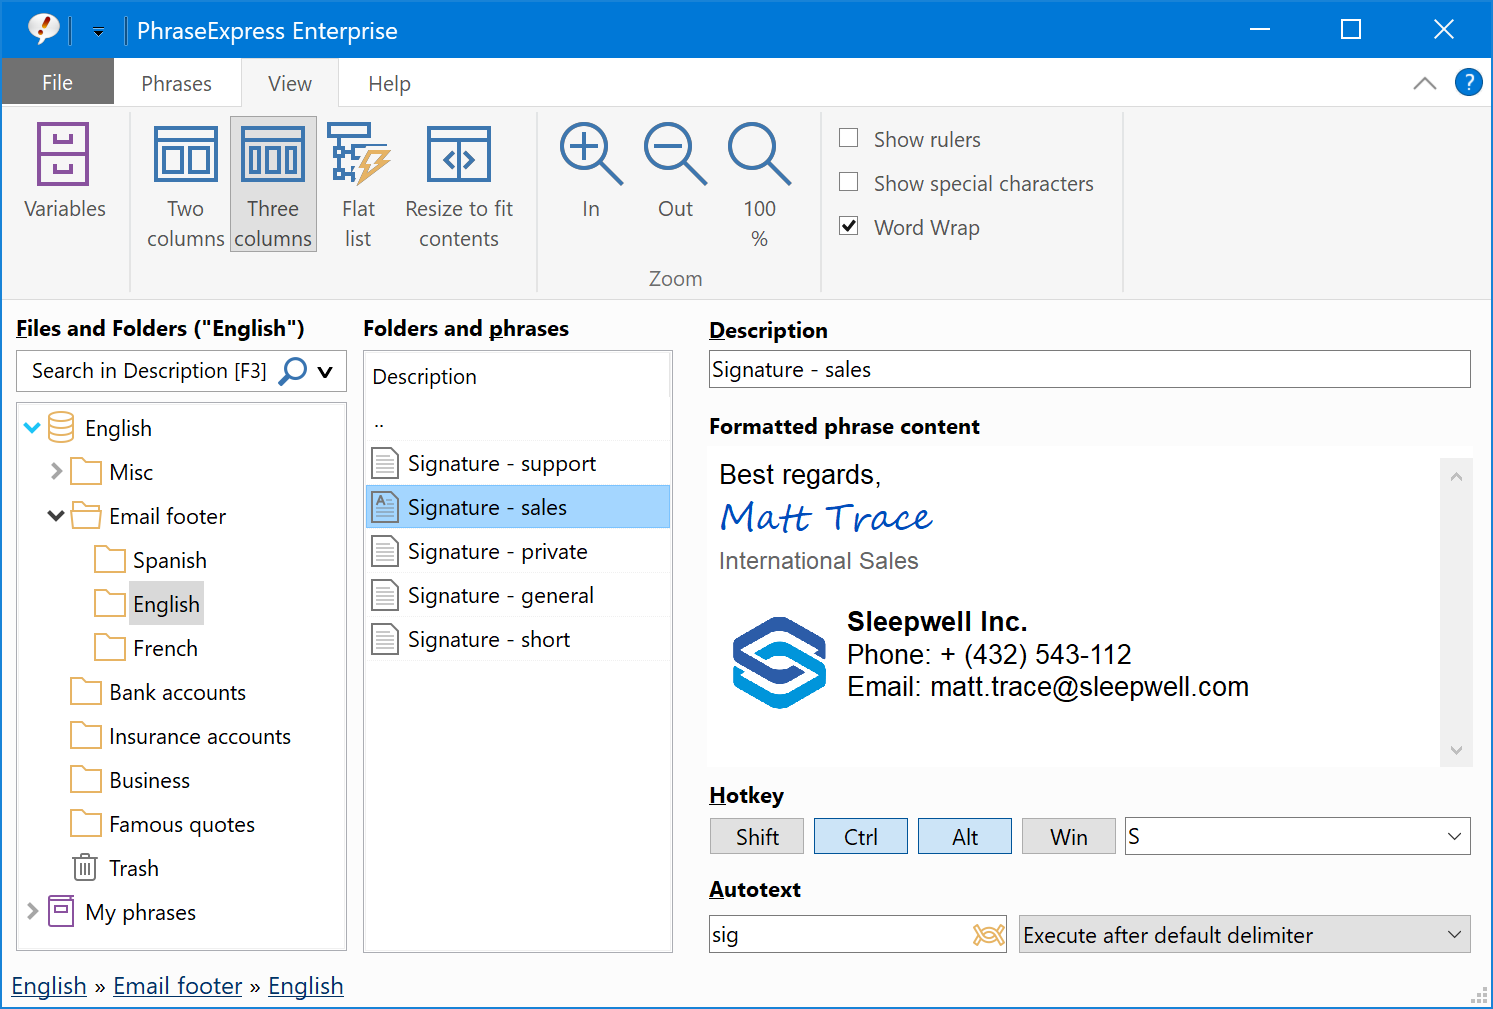Collapse the ribbon with up chevron

point(1425,83)
